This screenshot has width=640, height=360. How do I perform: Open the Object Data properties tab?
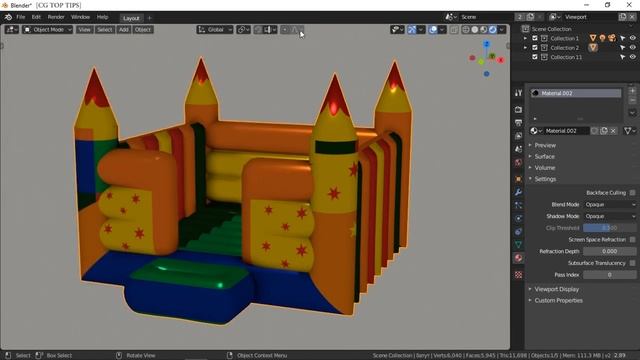tap(518, 244)
